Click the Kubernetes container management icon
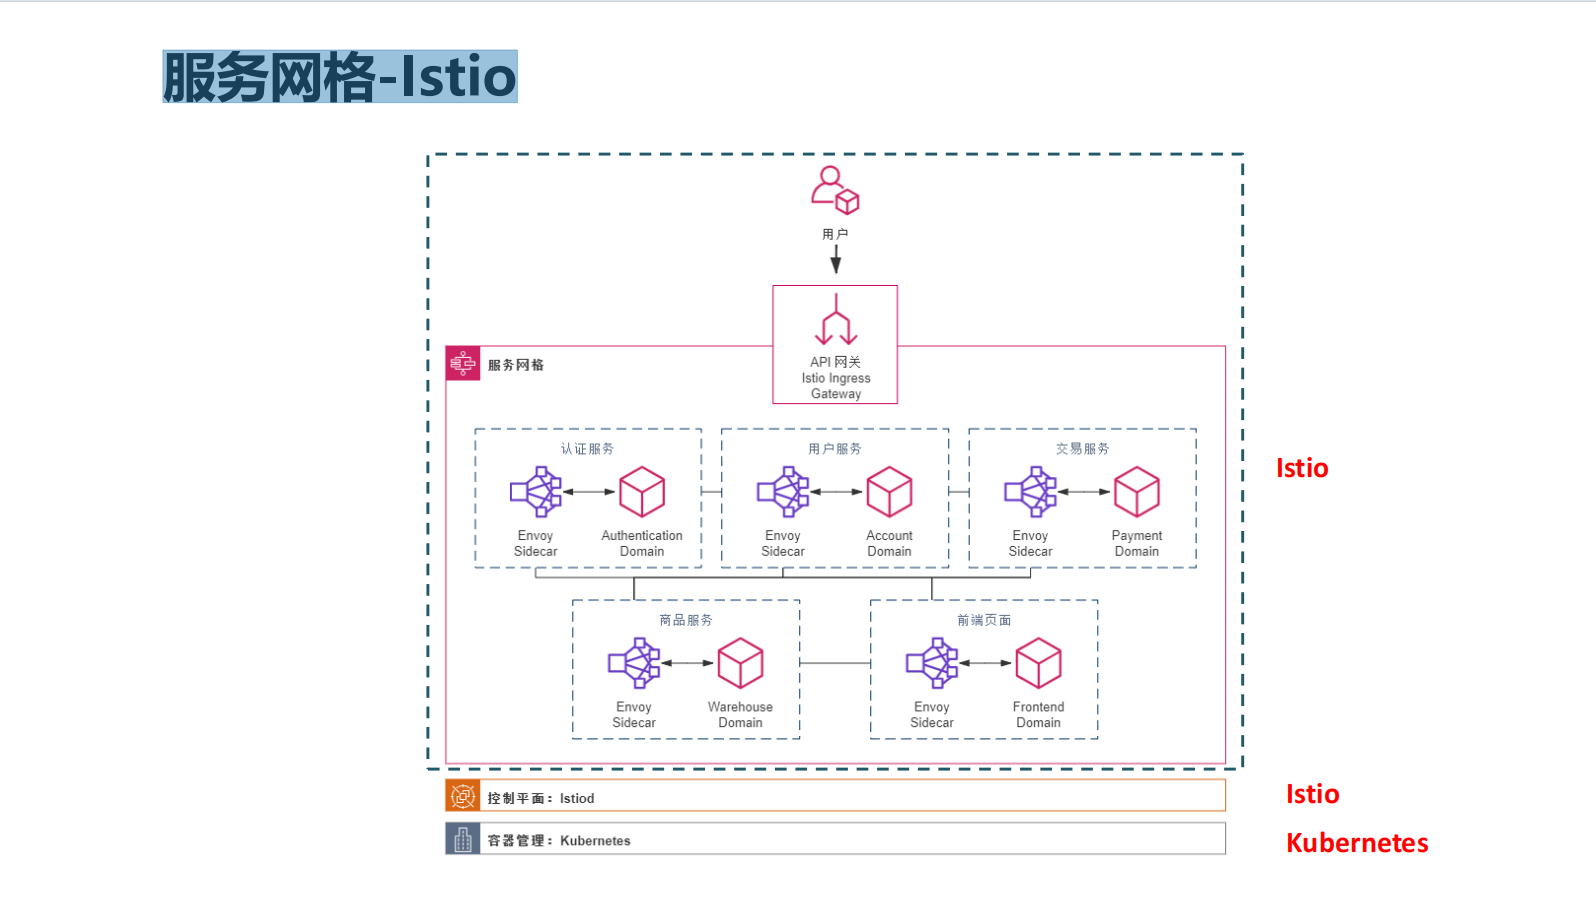This screenshot has width=1596, height=901. (x=463, y=839)
